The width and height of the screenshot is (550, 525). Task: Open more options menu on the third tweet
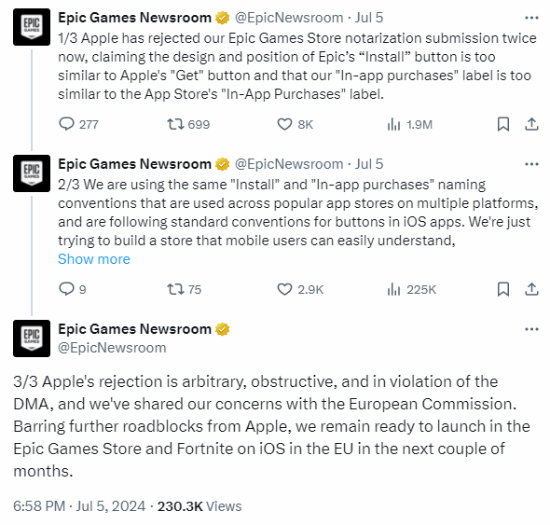[x=531, y=329]
